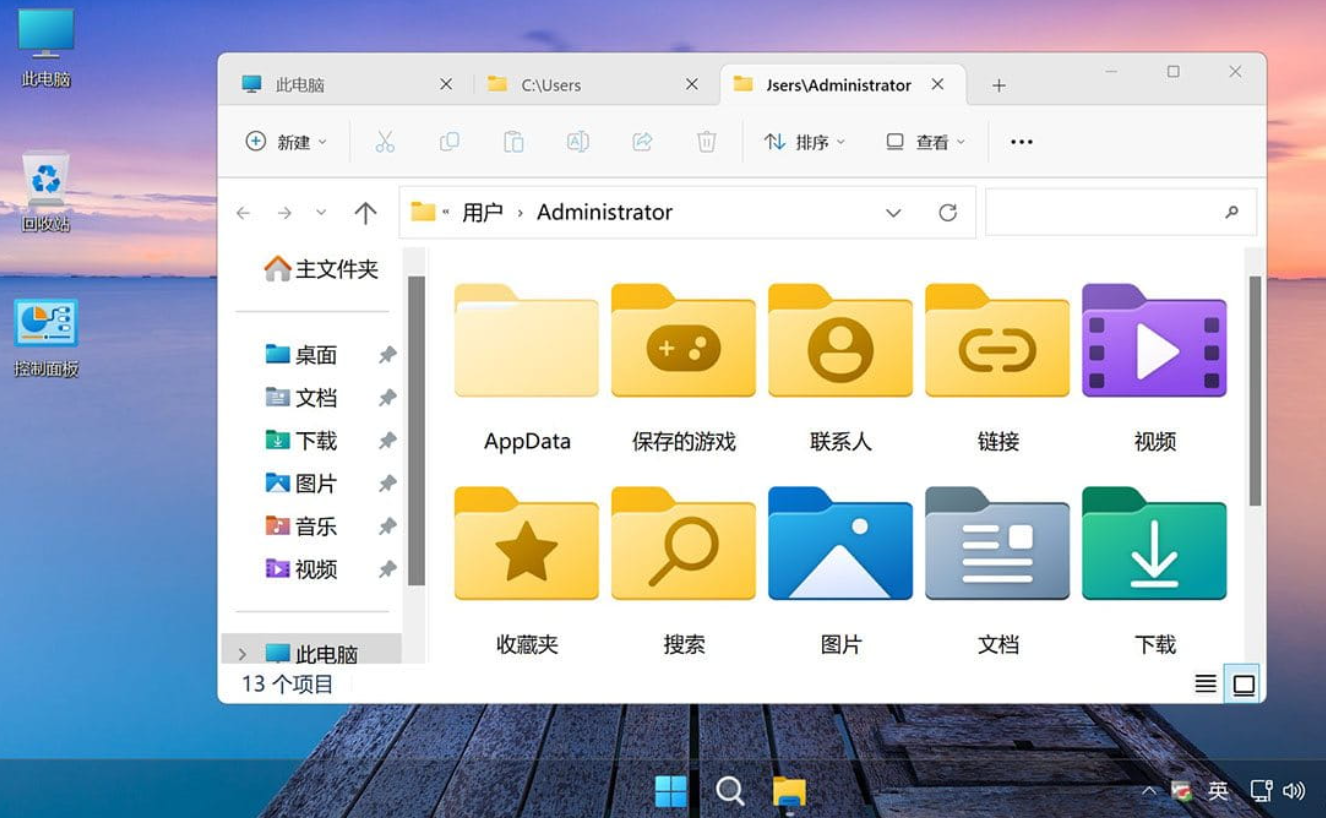This screenshot has height=818, width=1326.
Task: Switch to the C:\Users tab
Action: [x=592, y=85]
